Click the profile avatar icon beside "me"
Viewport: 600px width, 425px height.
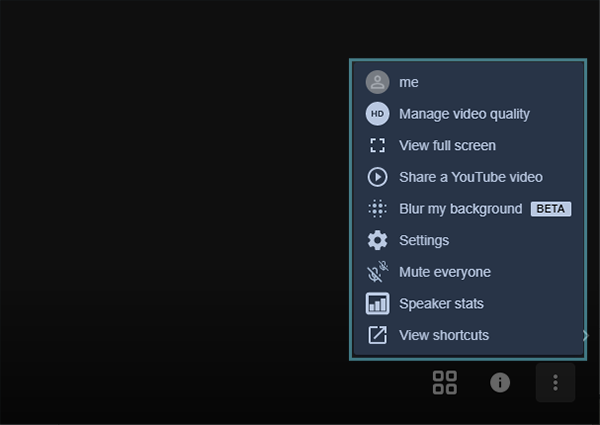point(377,82)
